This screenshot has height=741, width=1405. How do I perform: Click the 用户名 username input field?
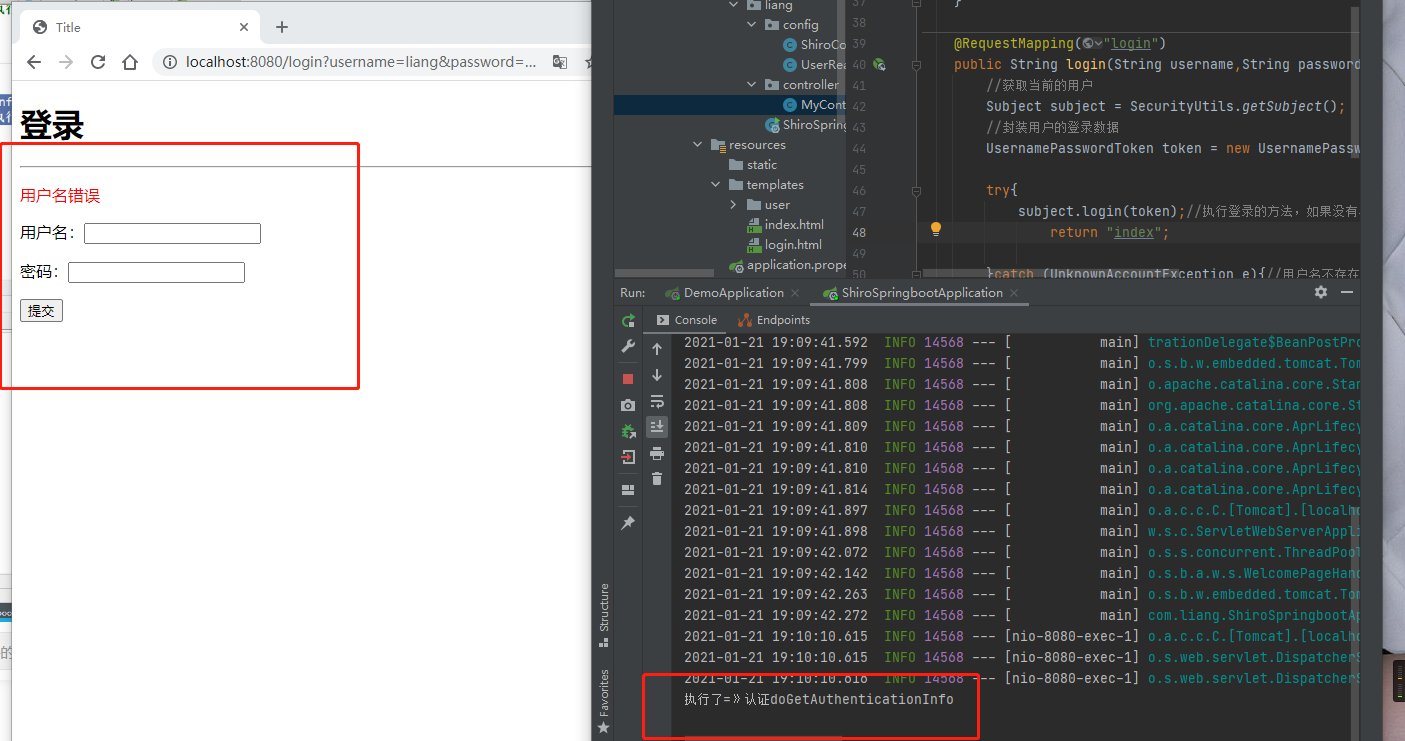click(x=172, y=233)
